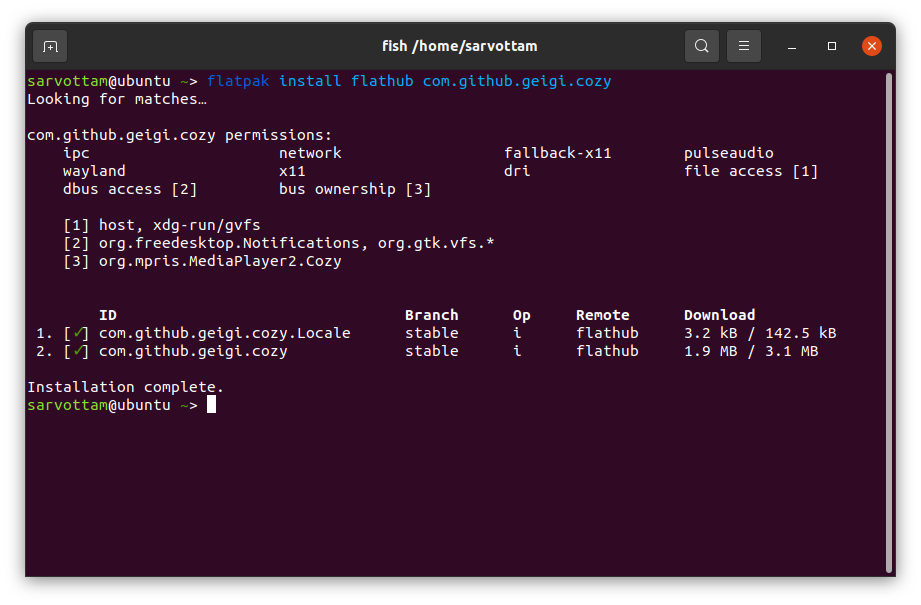Screen dimensions: 921x605
Task: Click the 1.9 MB / 3.1 MB size
Action: click(x=750, y=351)
